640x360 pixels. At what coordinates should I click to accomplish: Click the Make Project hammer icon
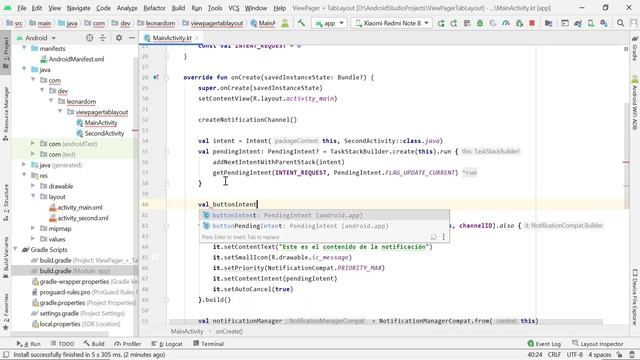tap(301, 23)
